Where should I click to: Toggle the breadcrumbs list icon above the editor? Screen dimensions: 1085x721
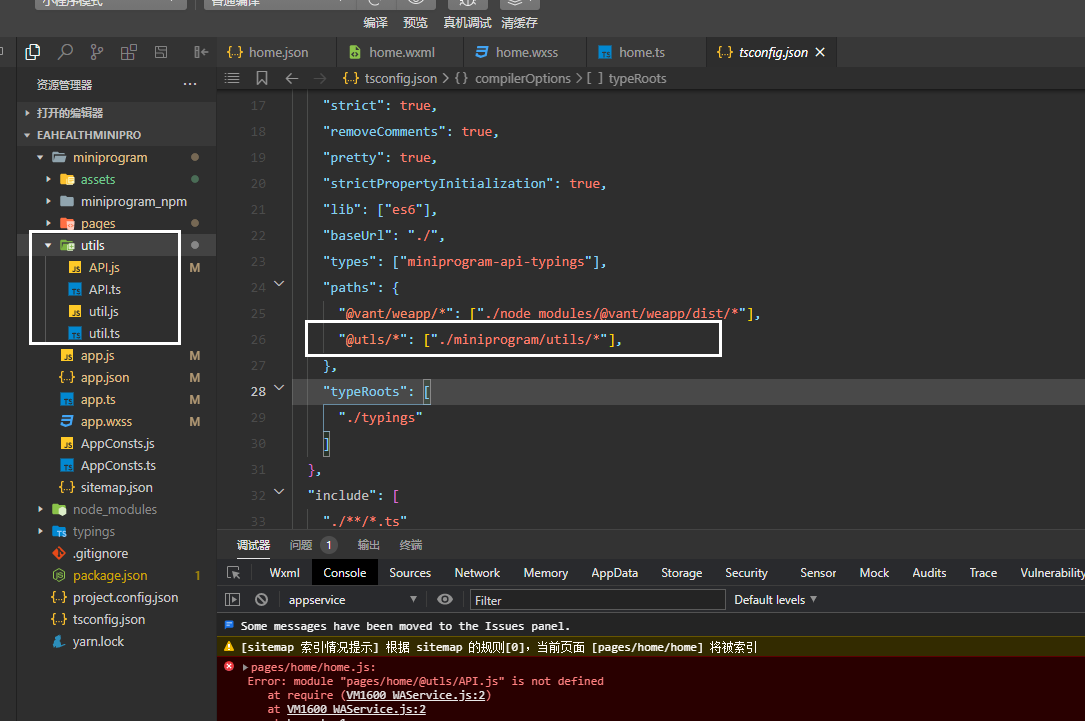click(x=232, y=78)
